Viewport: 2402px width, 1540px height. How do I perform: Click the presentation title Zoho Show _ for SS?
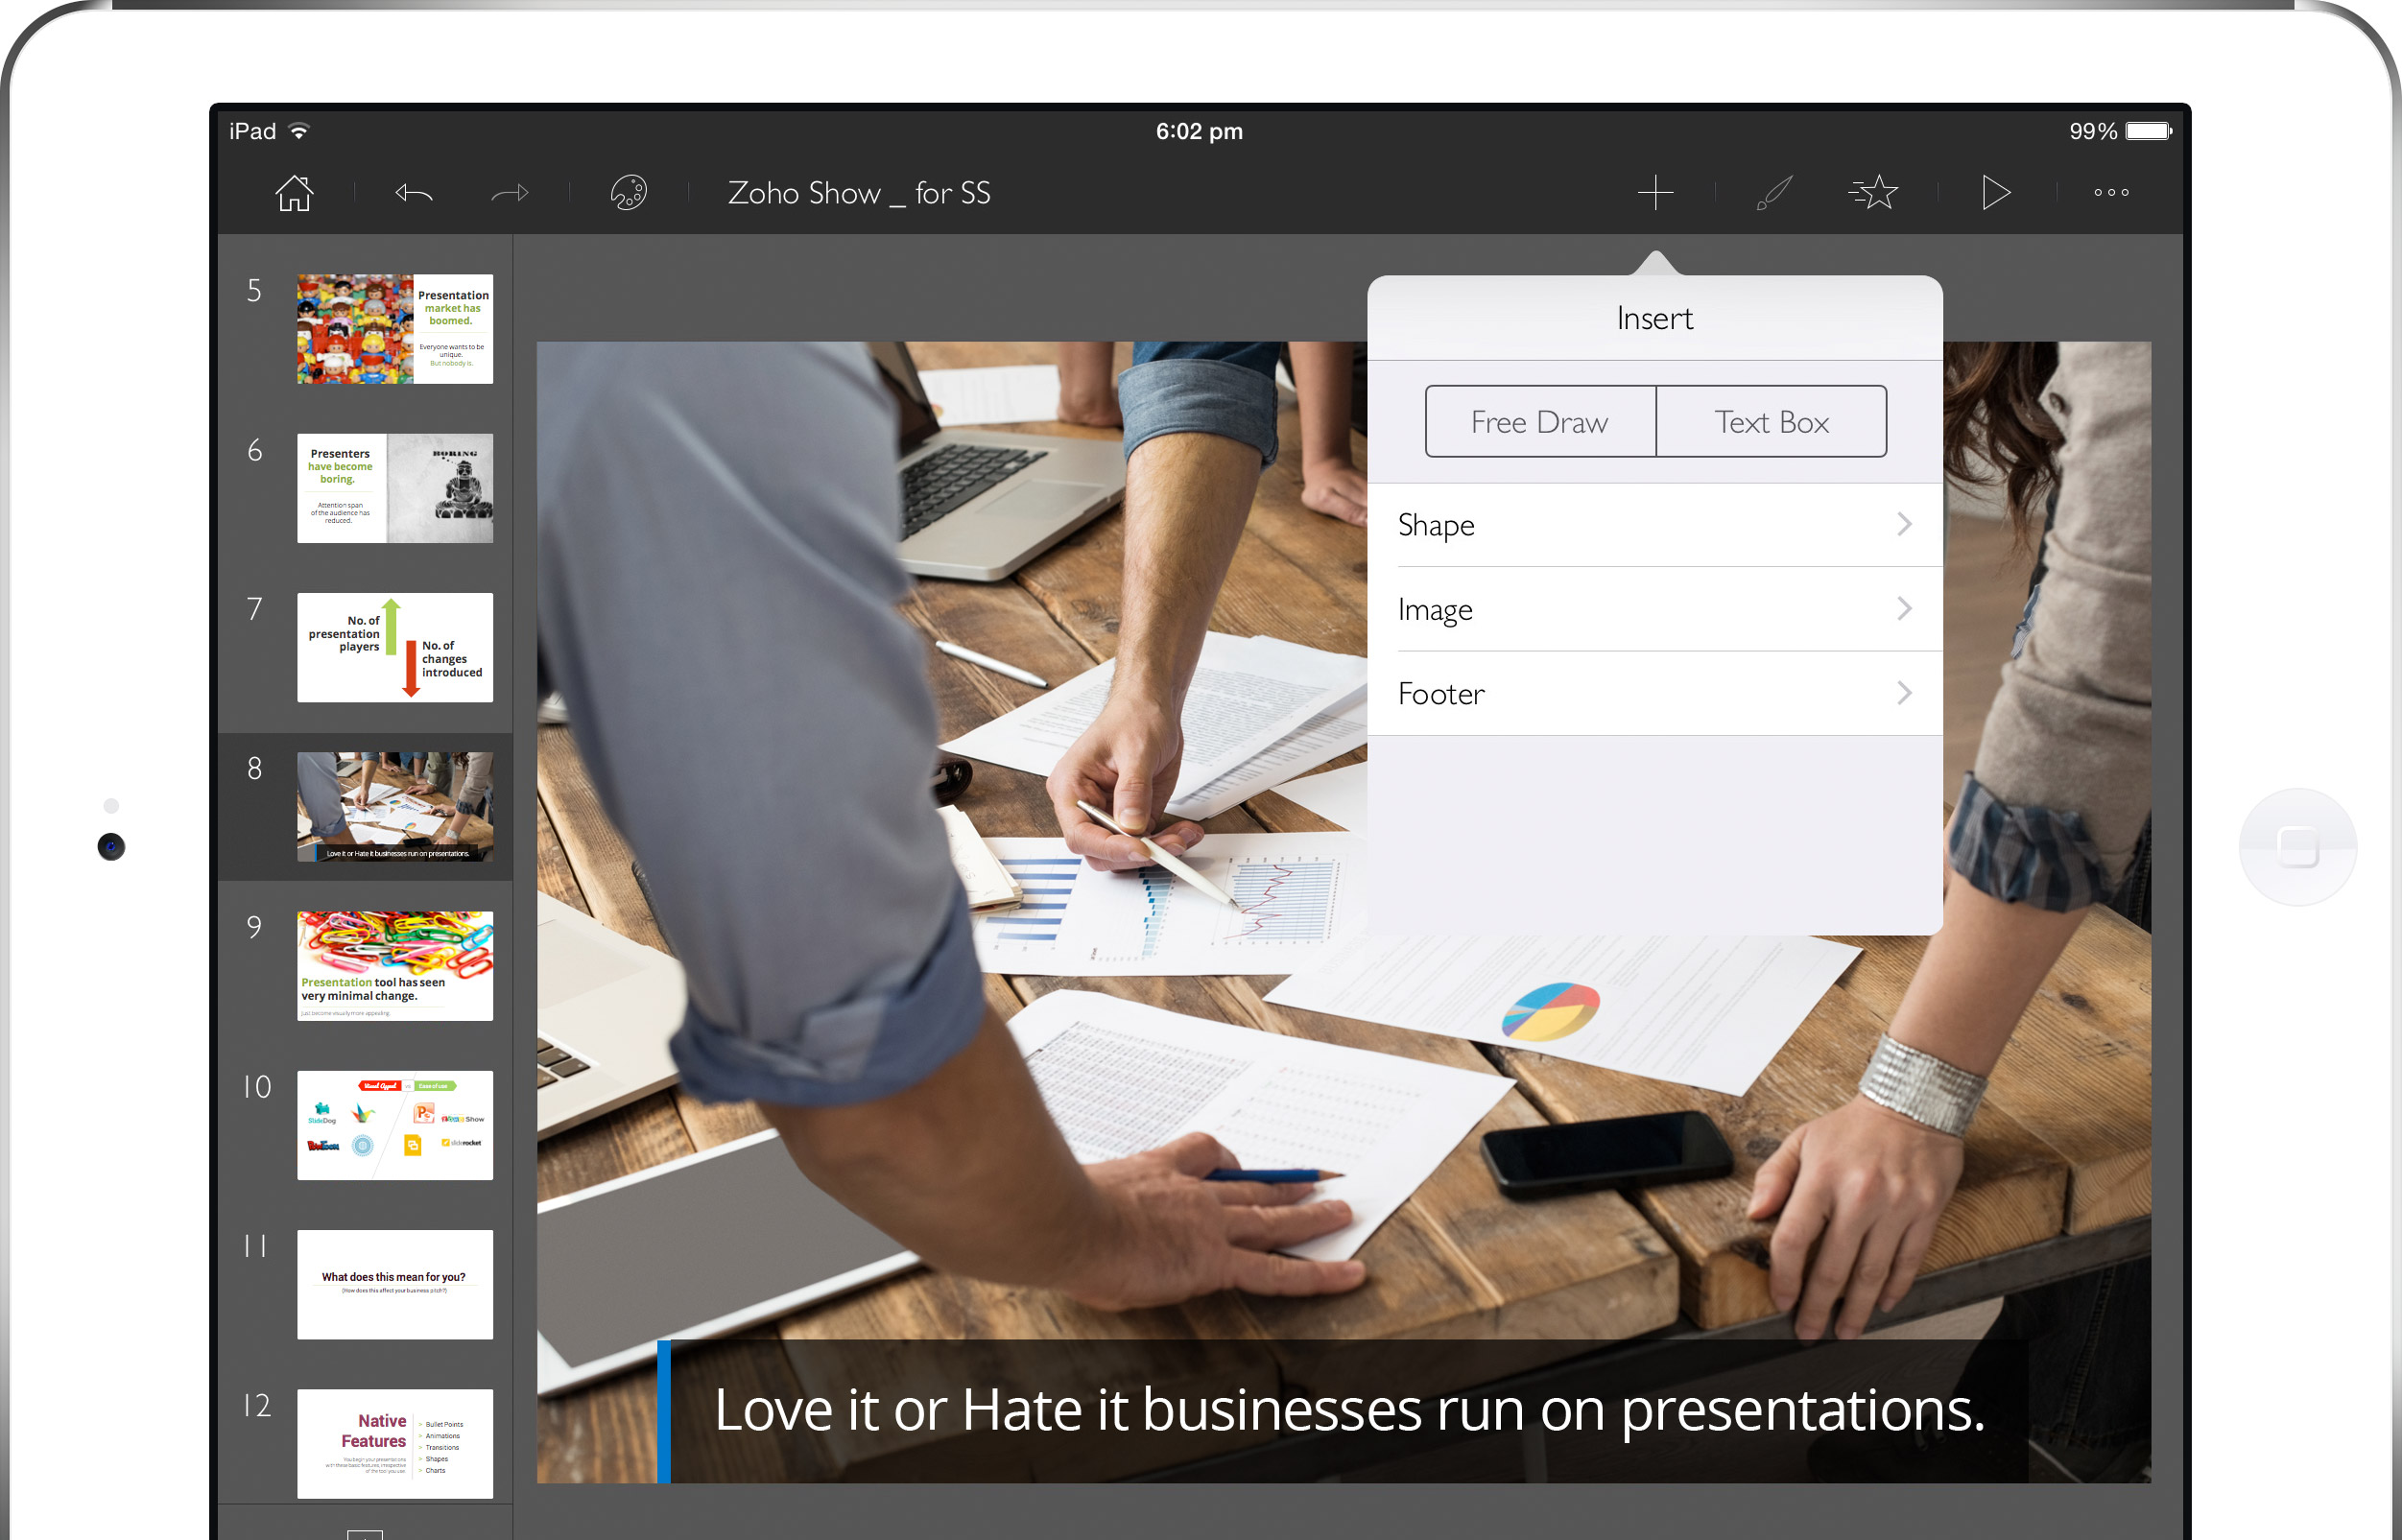859,192
